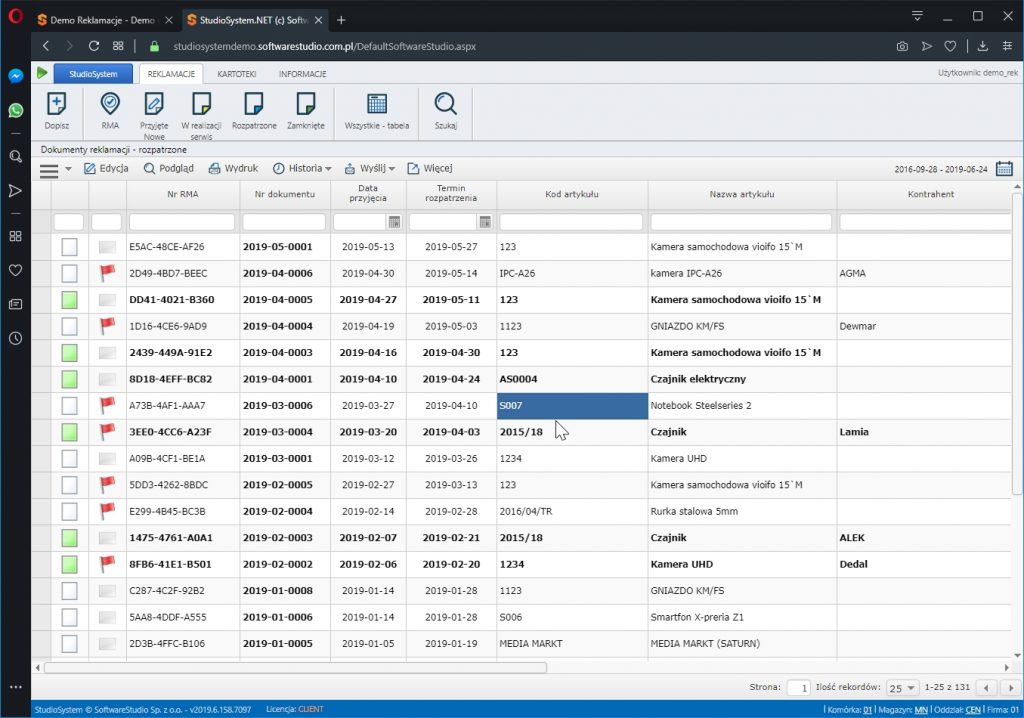
Task: Click the Nr RMA filter field
Action: tap(182, 222)
